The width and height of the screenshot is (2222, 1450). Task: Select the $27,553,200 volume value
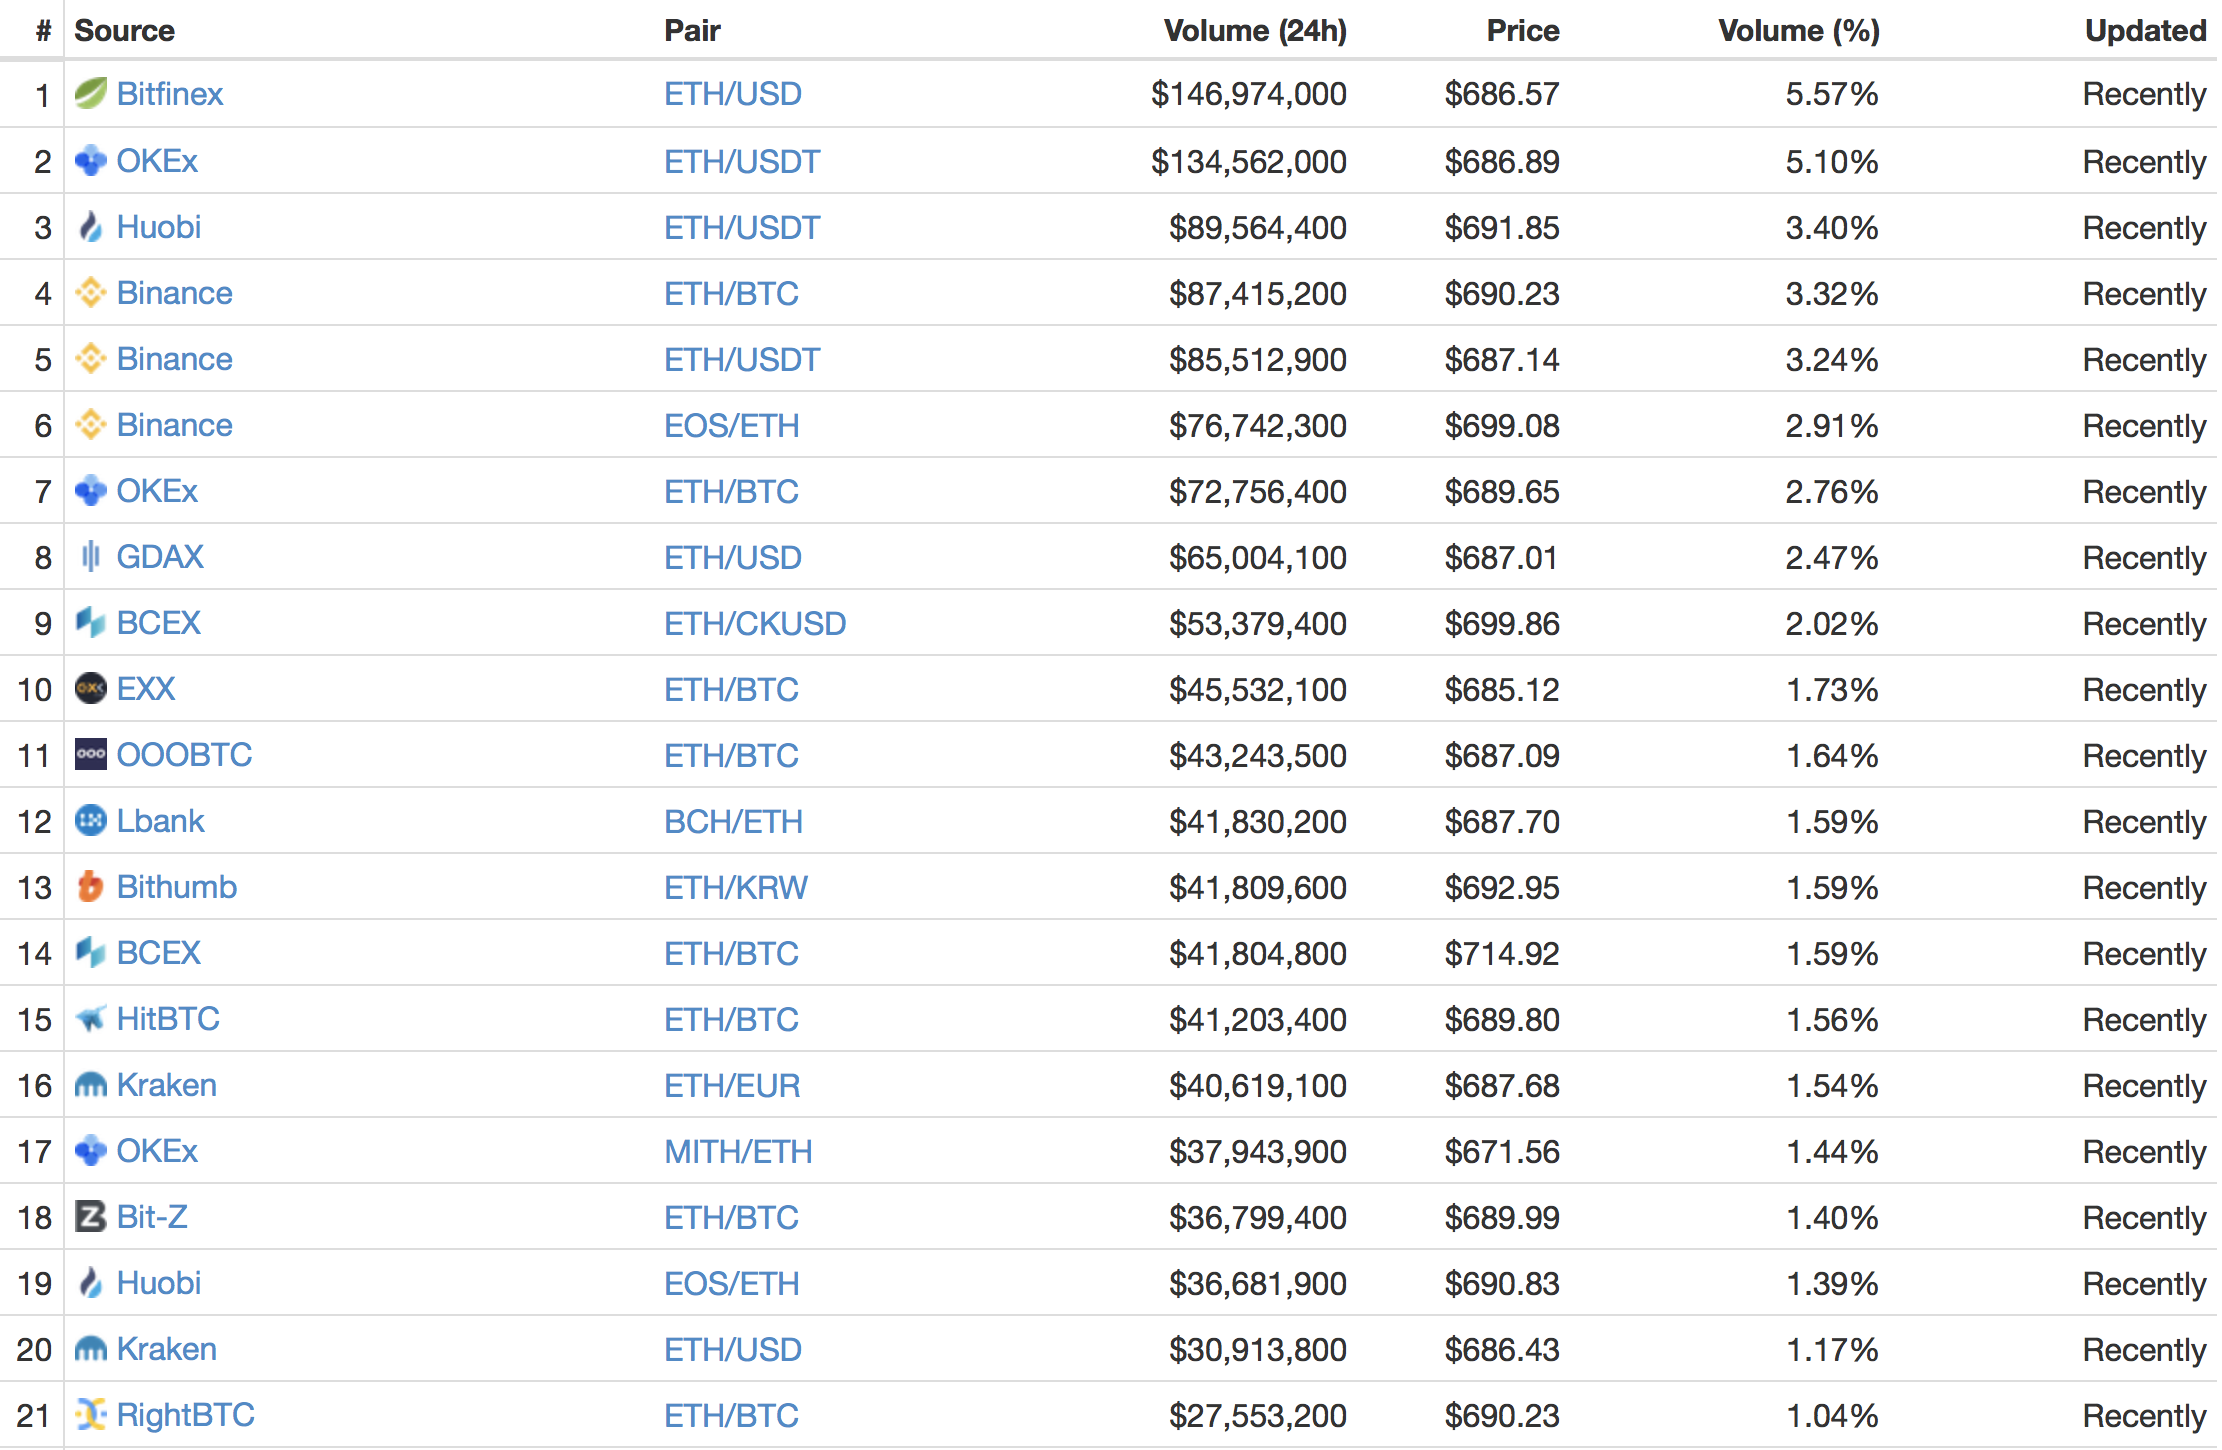1258,1415
